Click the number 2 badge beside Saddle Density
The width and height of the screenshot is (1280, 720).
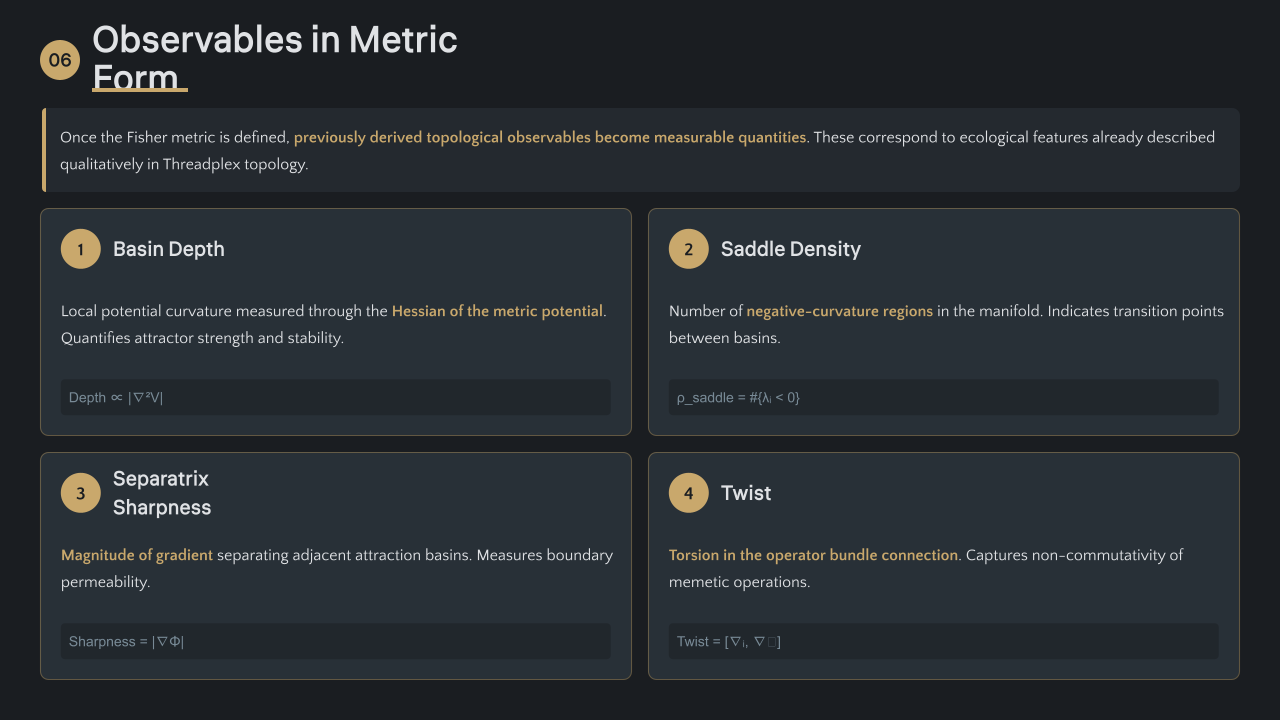(688, 249)
